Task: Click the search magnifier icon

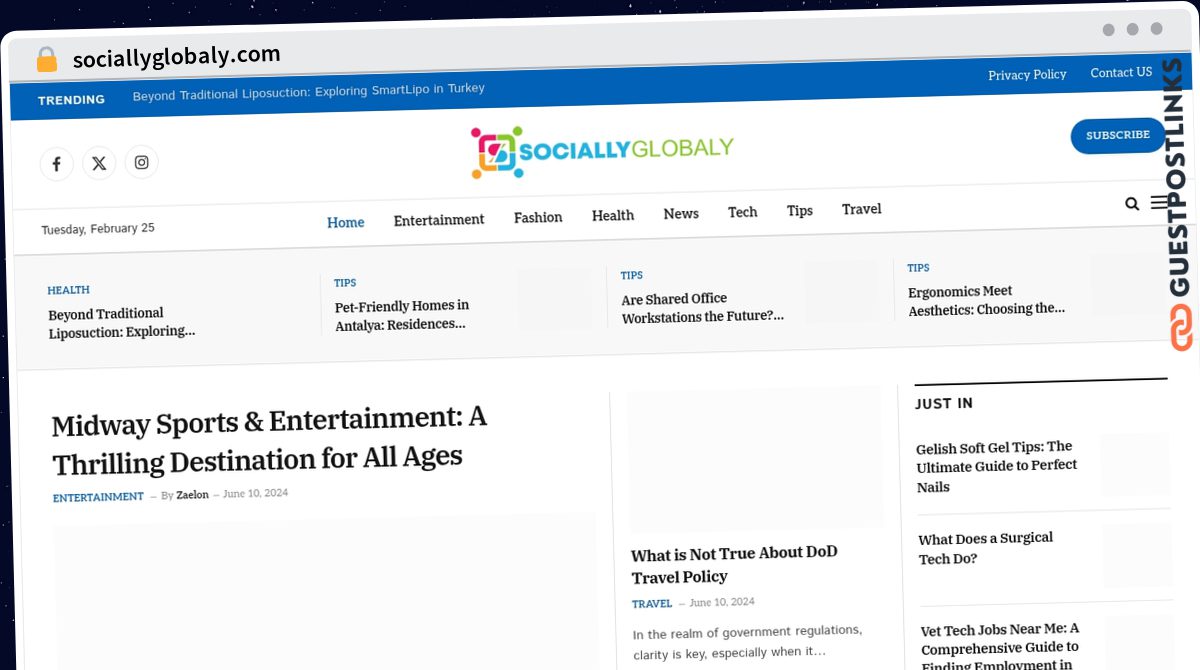Action: coord(1132,204)
